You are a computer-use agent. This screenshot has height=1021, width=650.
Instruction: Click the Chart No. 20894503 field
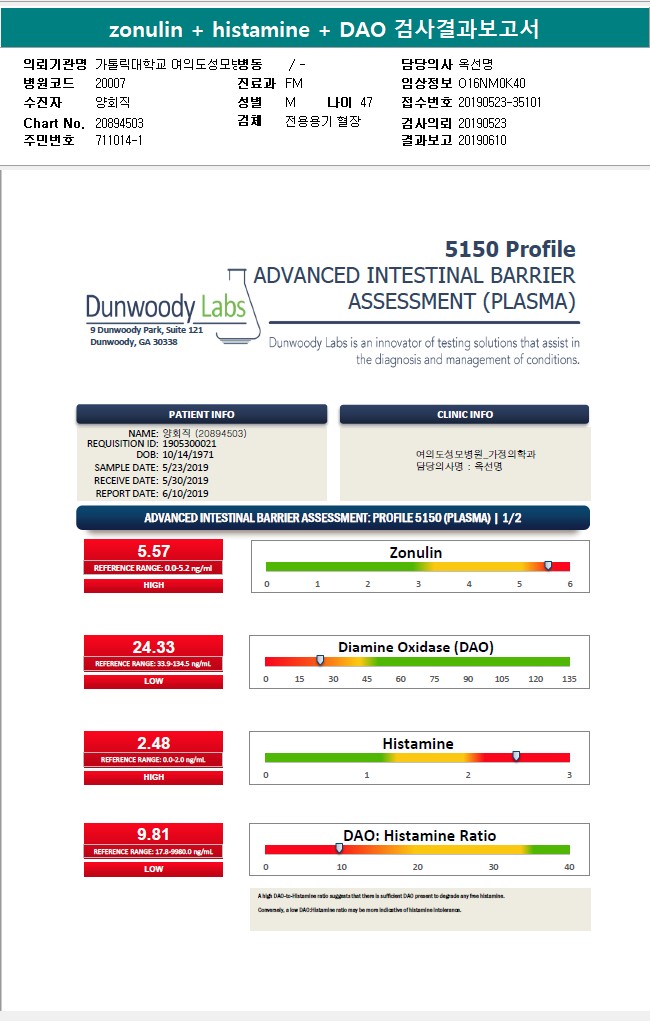83,123
